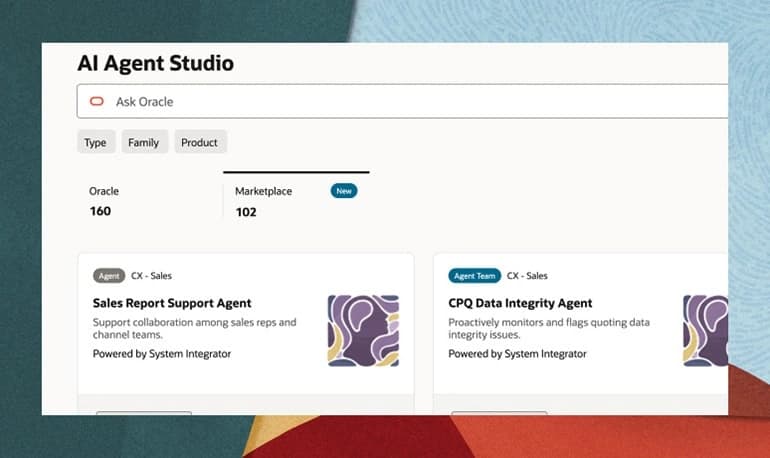The height and width of the screenshot is (458, 770).
Task: Focus the Ask Oracle search field
Action: tap(402, 102)
